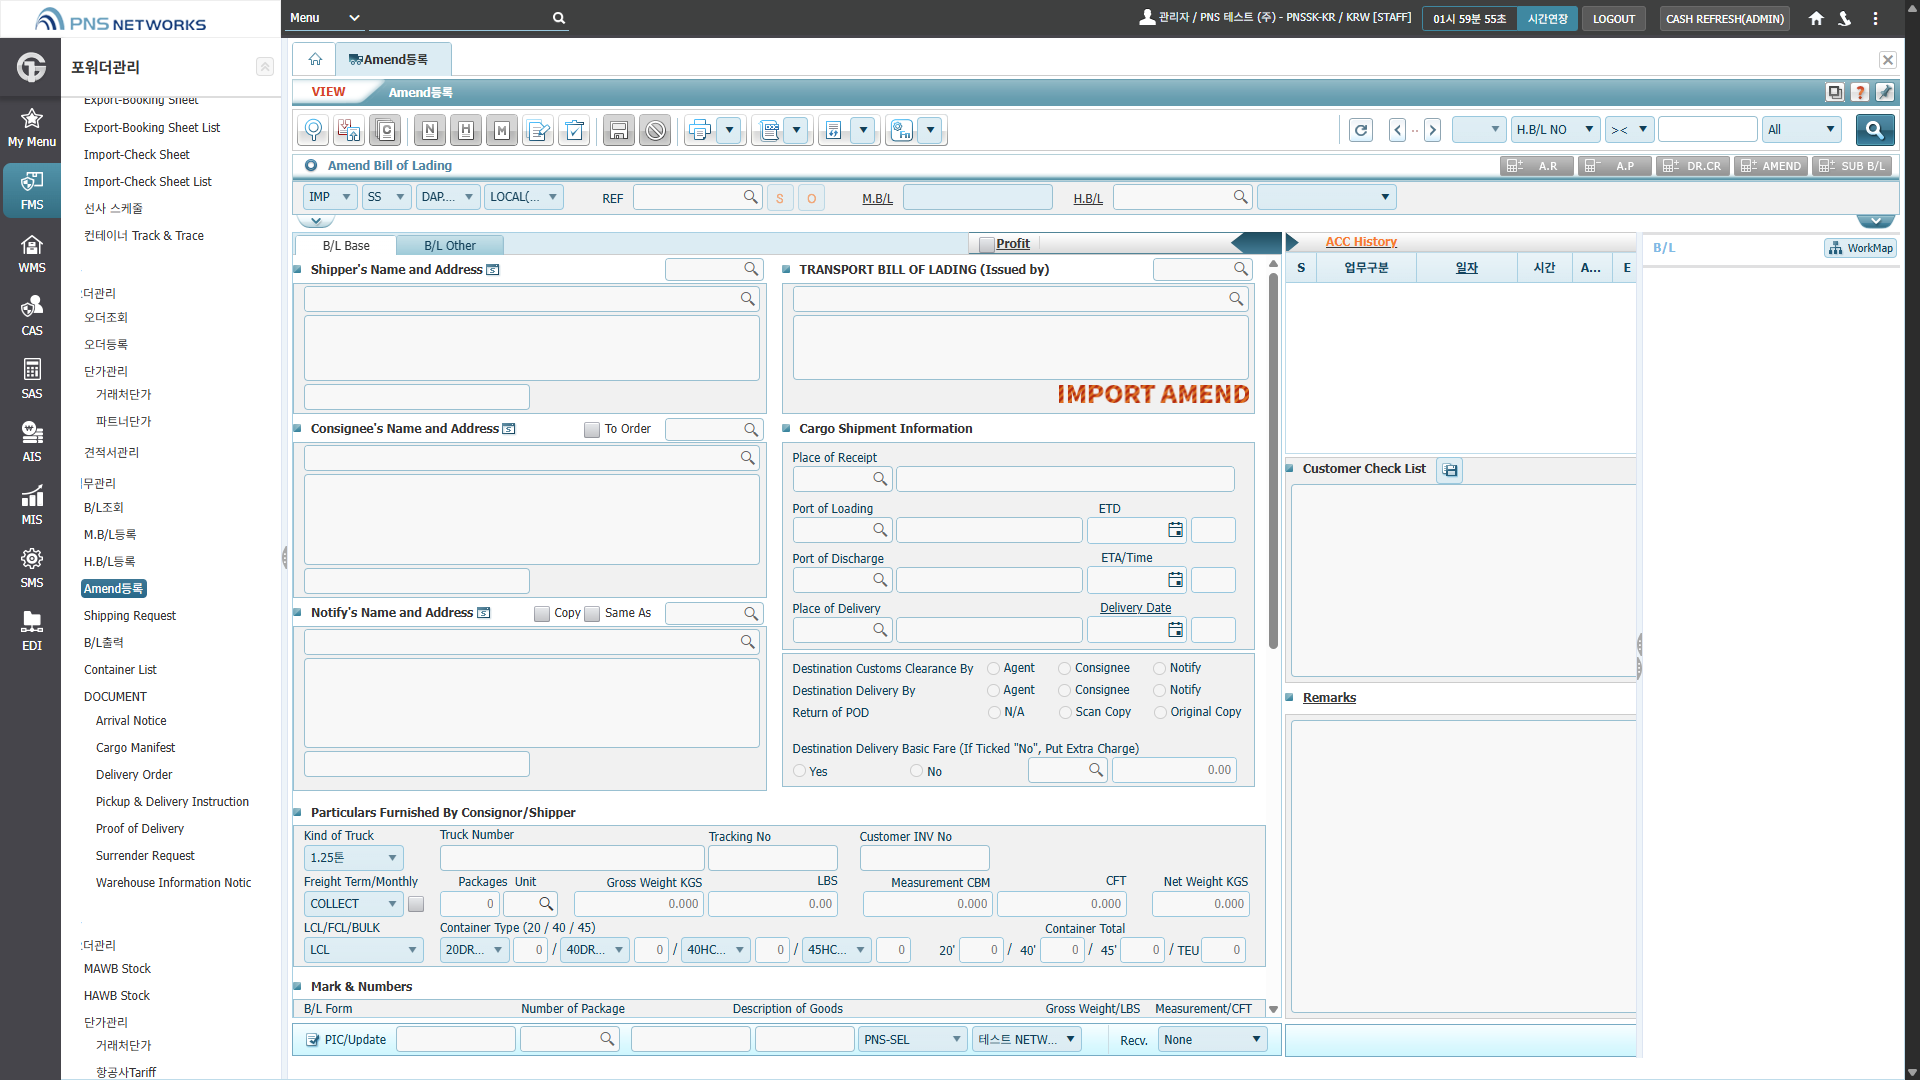Open Arrival Notice in the DOCUMENT menu
The image size is (1920, 1080).
click(x=131, y=721)
